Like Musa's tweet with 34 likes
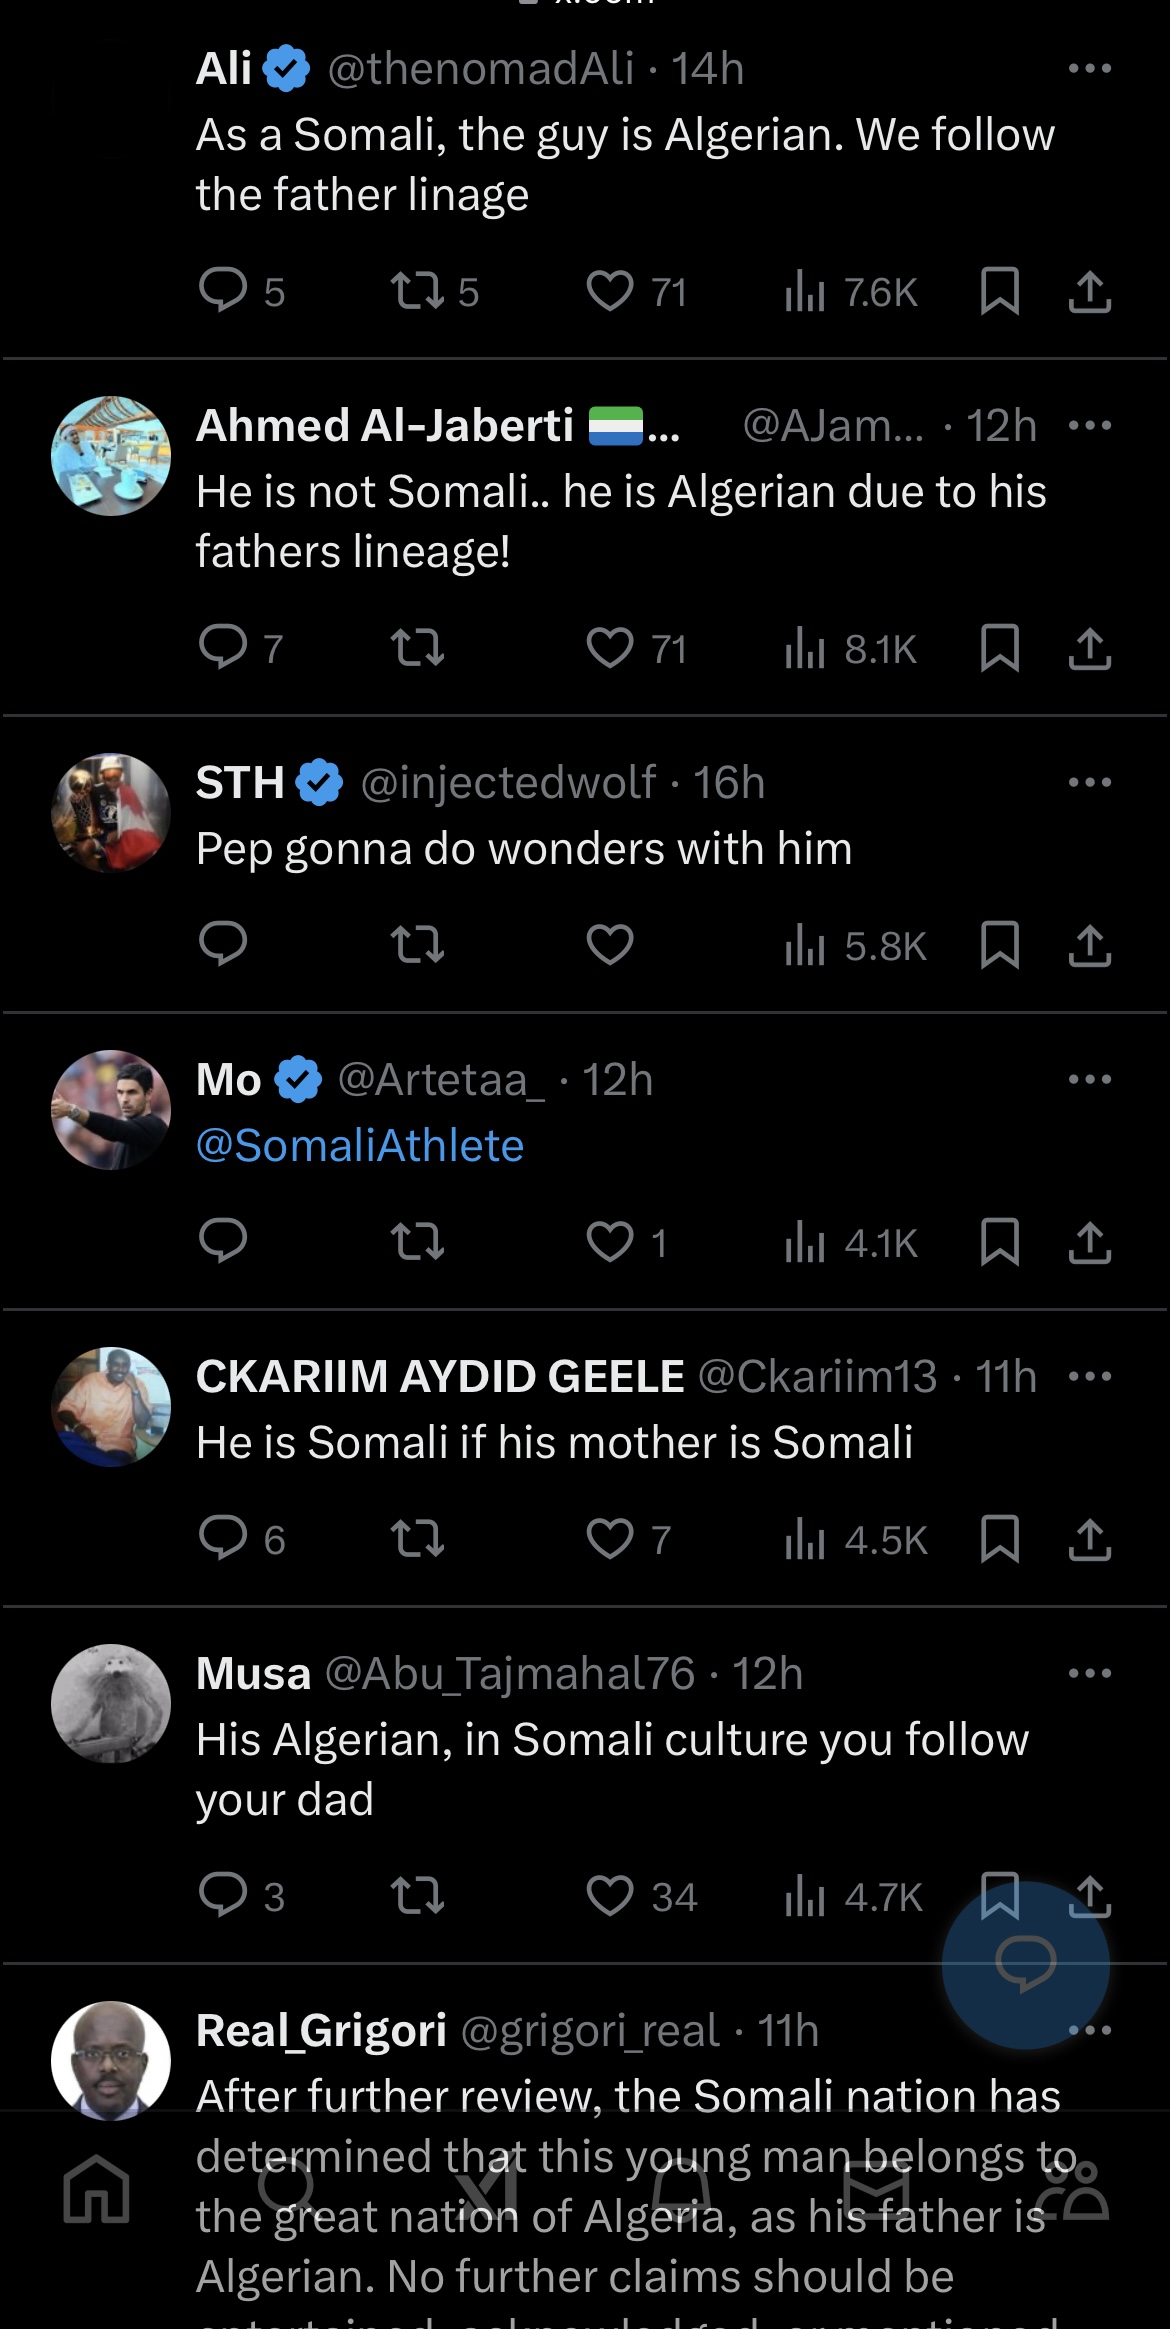1170x2329 pixels. coord(610,1895)
